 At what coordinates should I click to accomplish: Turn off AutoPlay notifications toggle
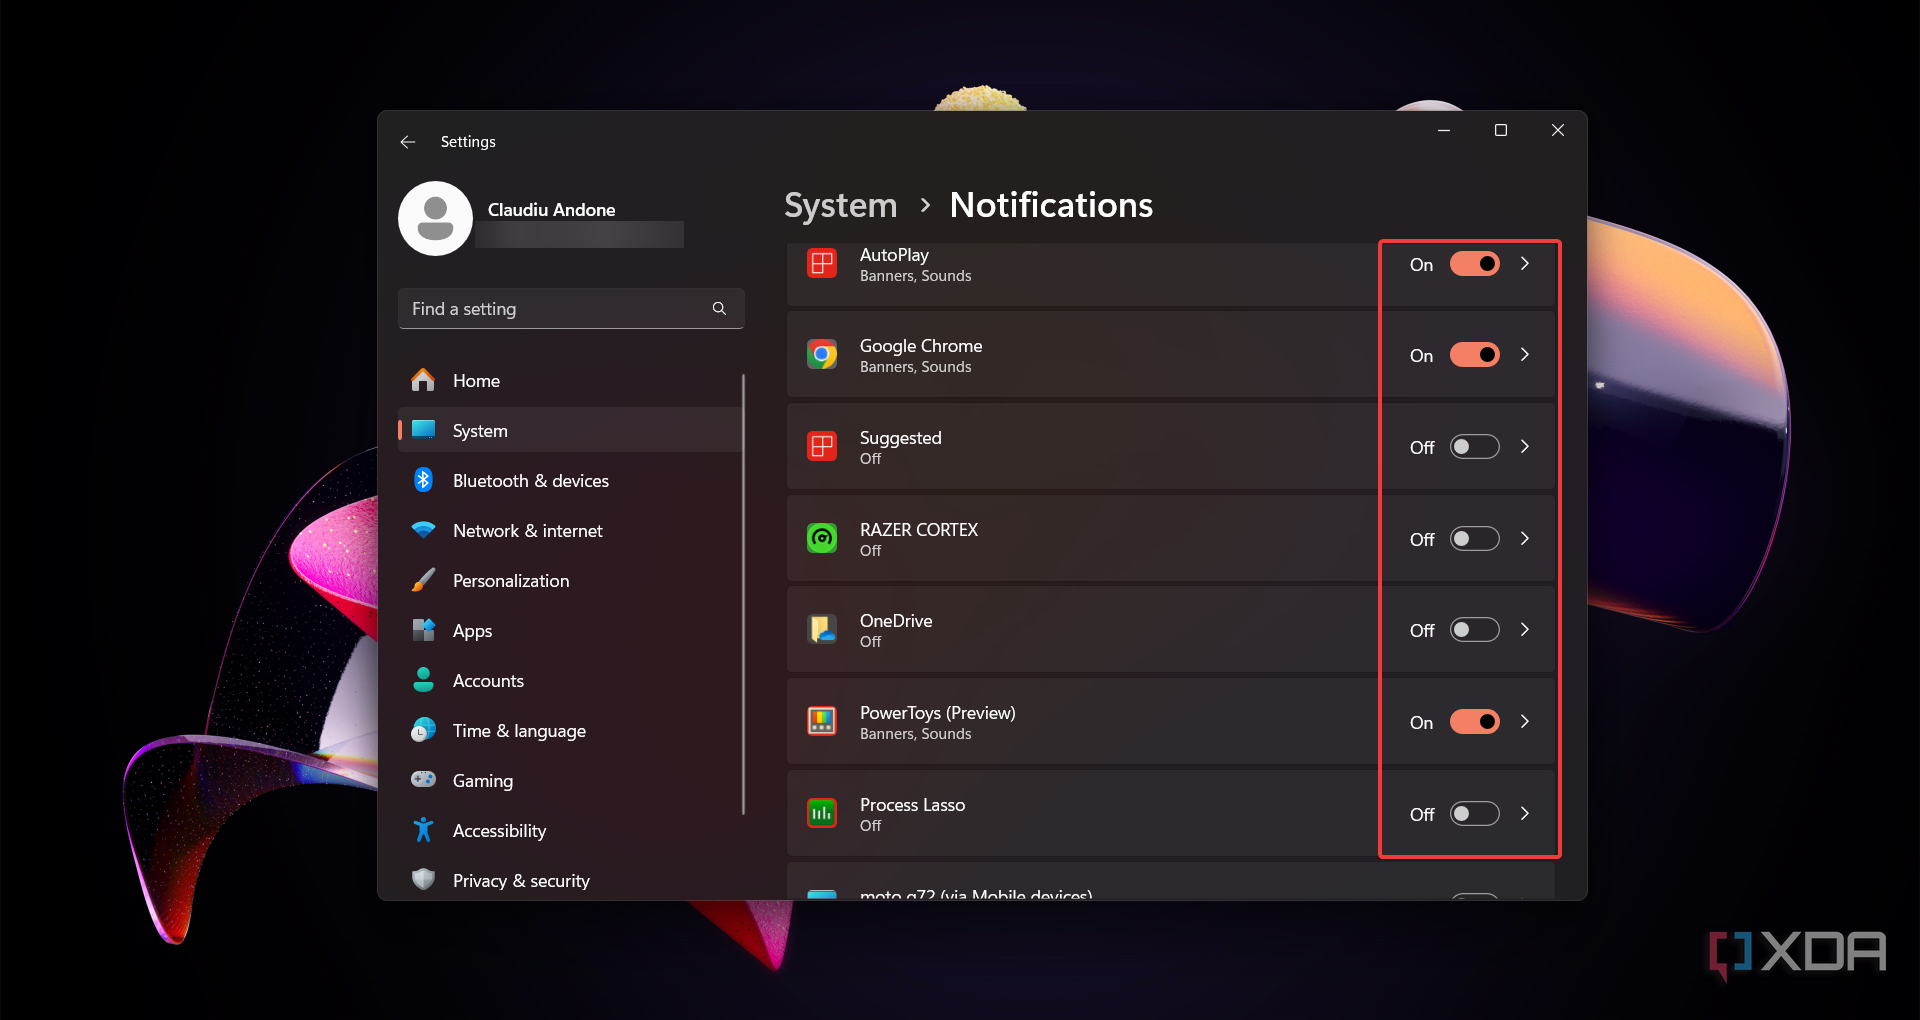(x=1475, y=264)
